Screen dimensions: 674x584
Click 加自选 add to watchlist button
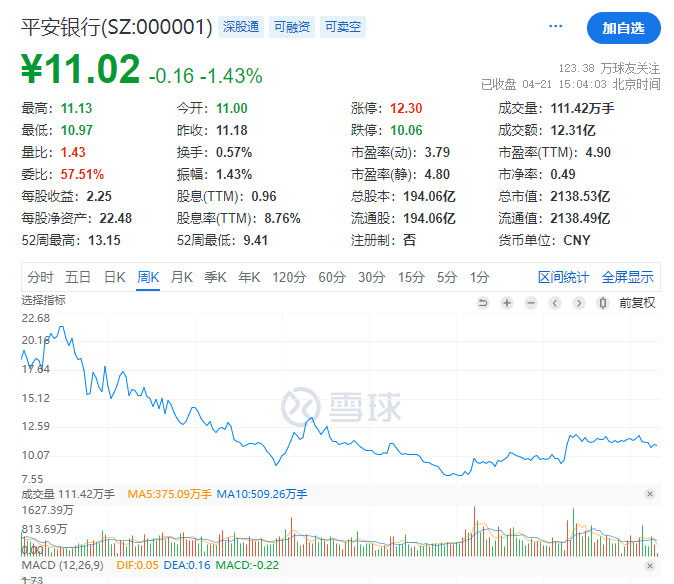tap(624, 28)
